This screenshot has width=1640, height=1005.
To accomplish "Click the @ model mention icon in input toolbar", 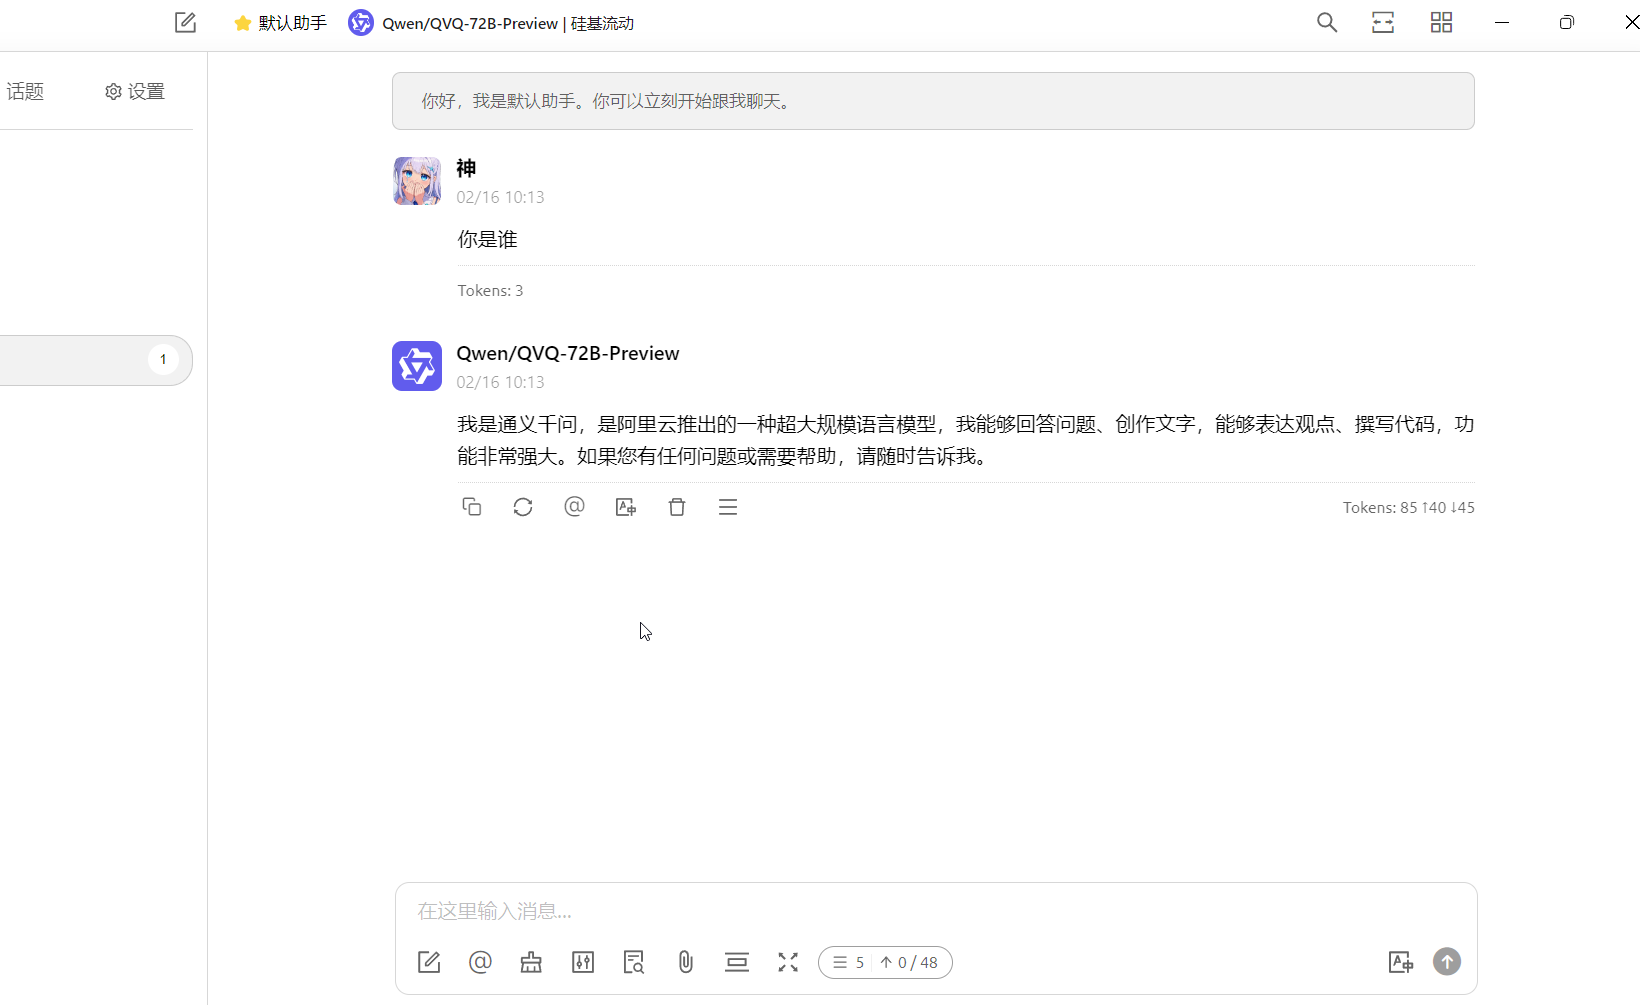I will pyautogui.click(x=480, y=962).
